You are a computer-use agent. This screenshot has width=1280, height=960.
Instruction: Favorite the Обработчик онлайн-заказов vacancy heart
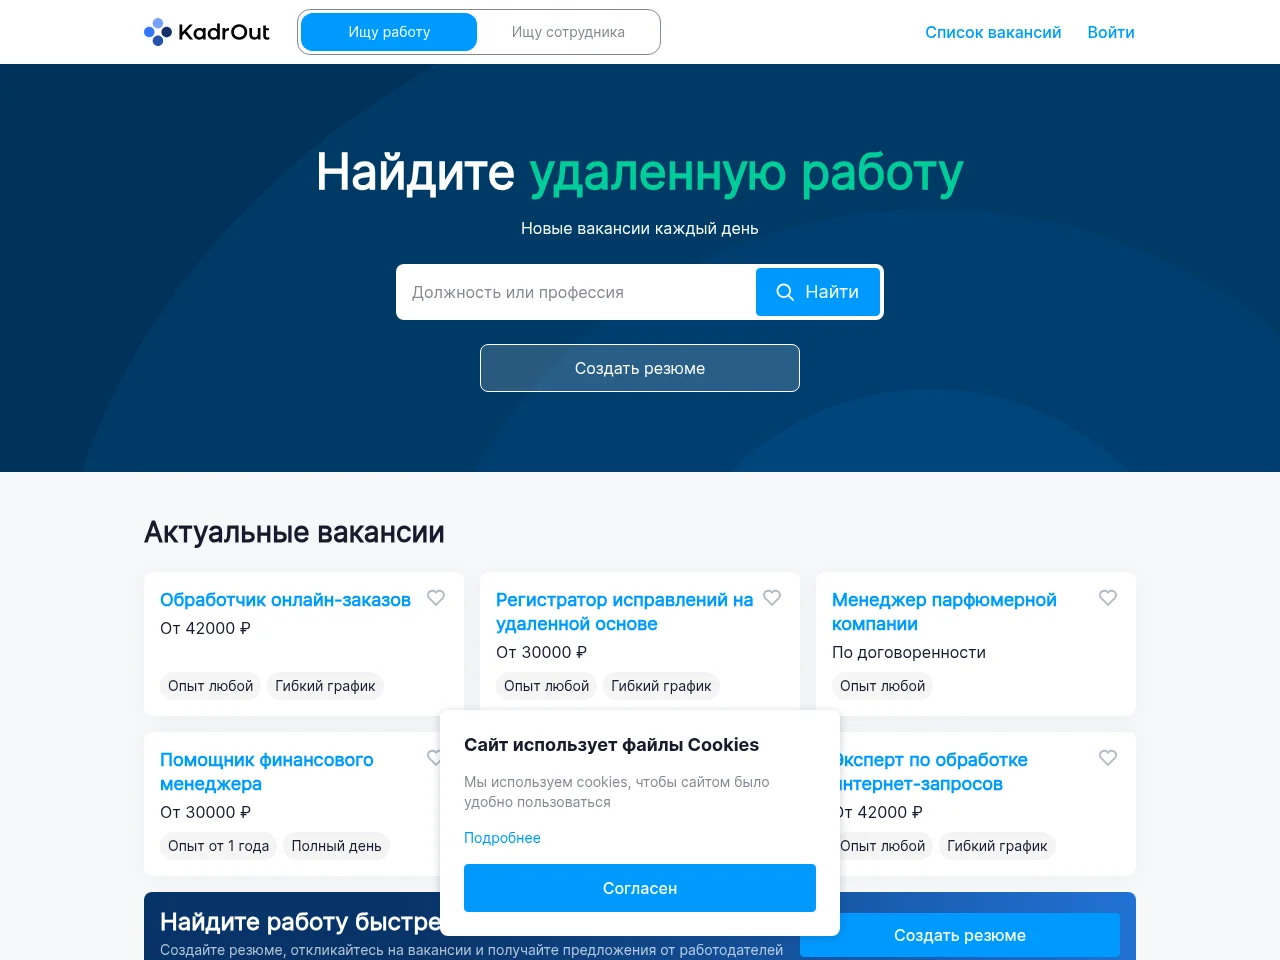tap(436, 598)
